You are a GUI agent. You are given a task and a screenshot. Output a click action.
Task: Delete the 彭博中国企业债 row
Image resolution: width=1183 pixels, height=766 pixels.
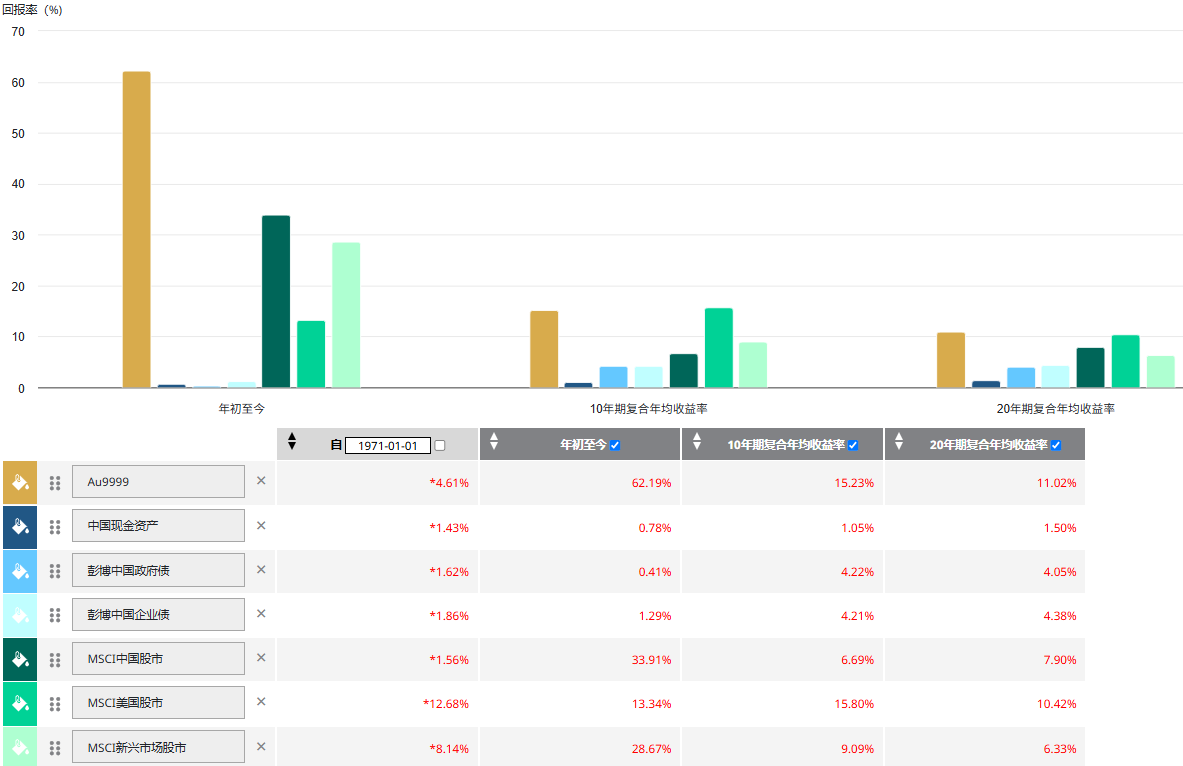point(261,613)
